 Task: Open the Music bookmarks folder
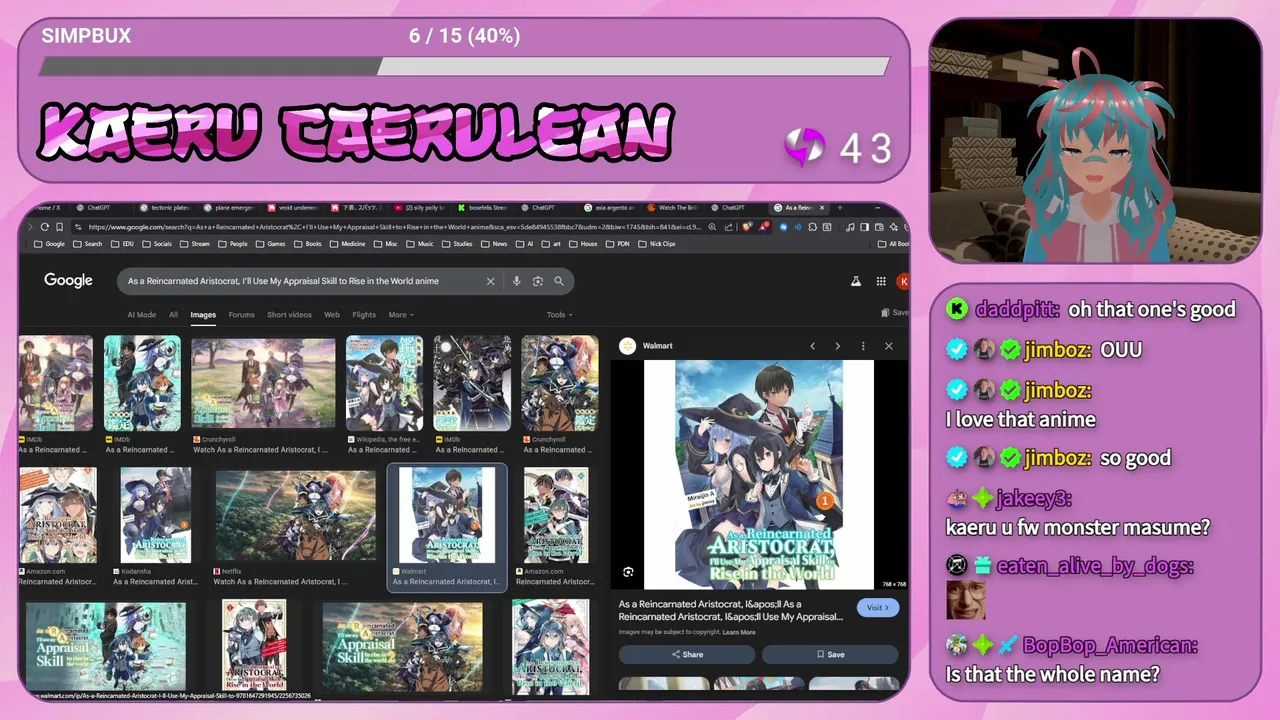pos(420,244)
